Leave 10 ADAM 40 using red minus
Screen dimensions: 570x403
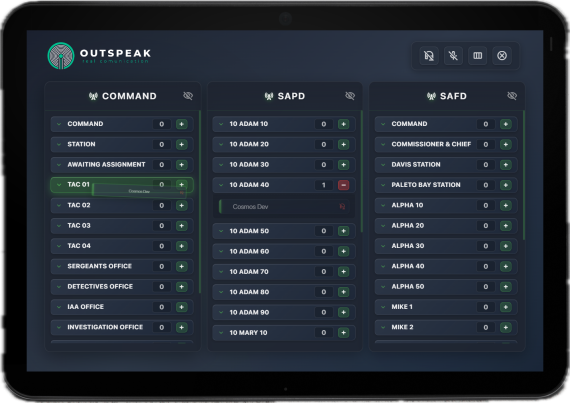point(344,185)
